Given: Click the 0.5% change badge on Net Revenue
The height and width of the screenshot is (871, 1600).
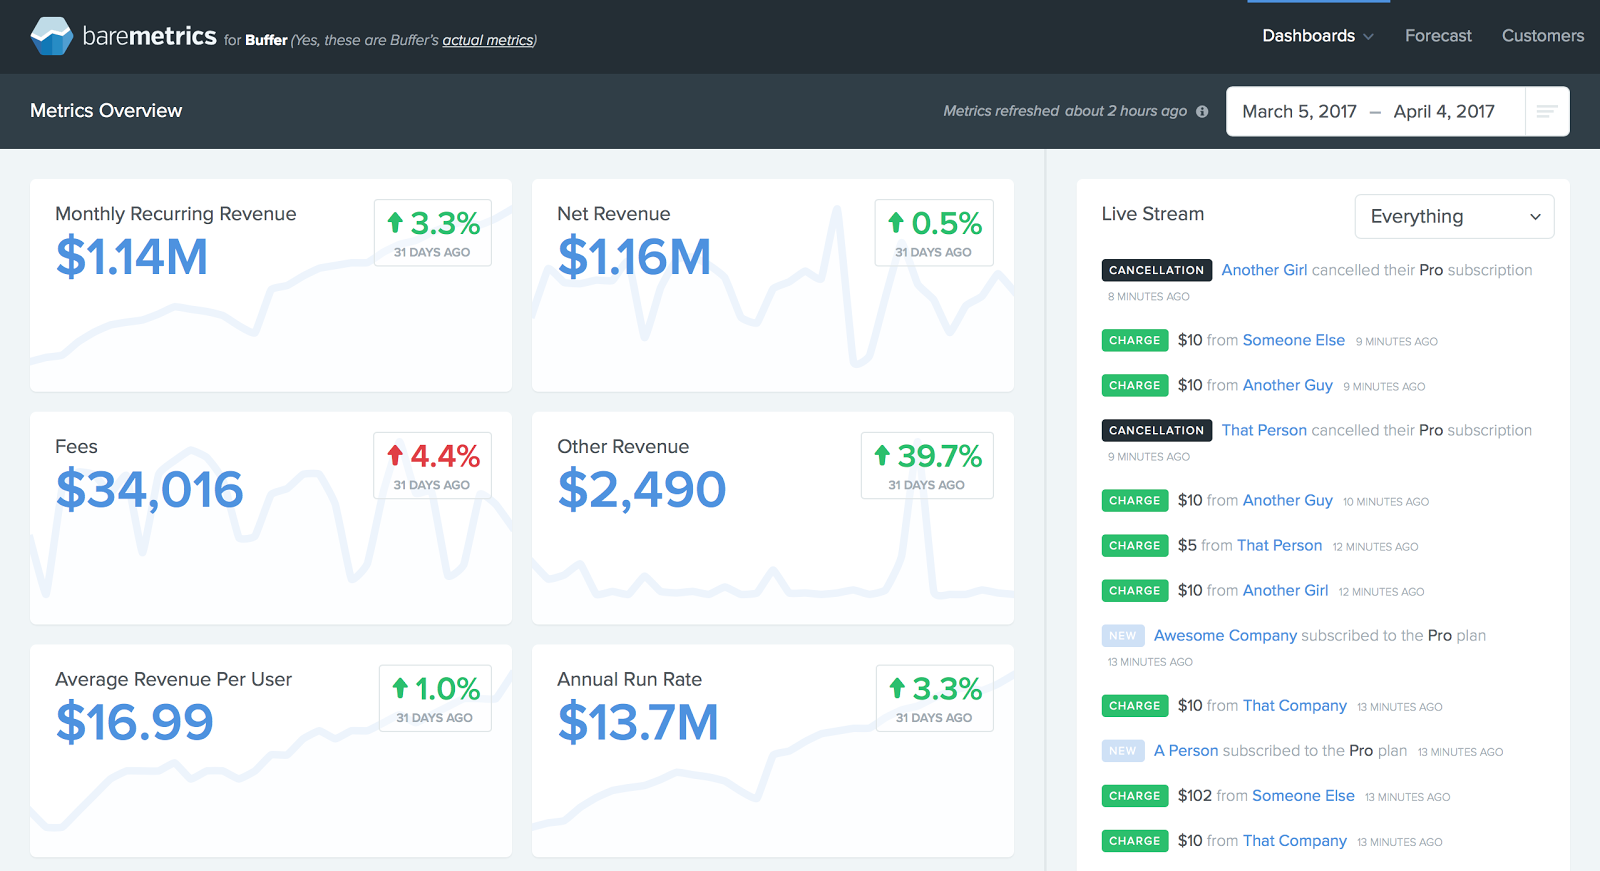Looking at the screenshot, I should click(x=934, y=233).
